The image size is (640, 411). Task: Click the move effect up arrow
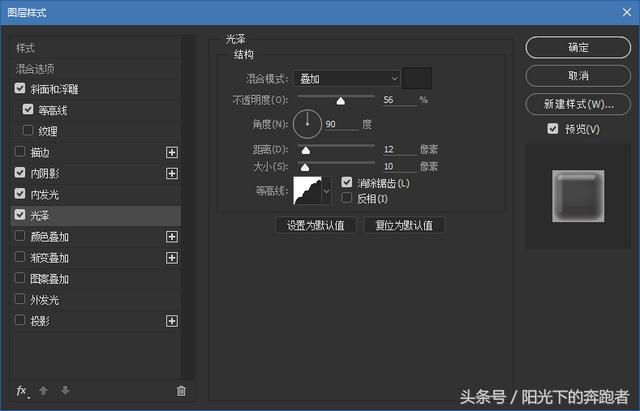pos(43,391)
